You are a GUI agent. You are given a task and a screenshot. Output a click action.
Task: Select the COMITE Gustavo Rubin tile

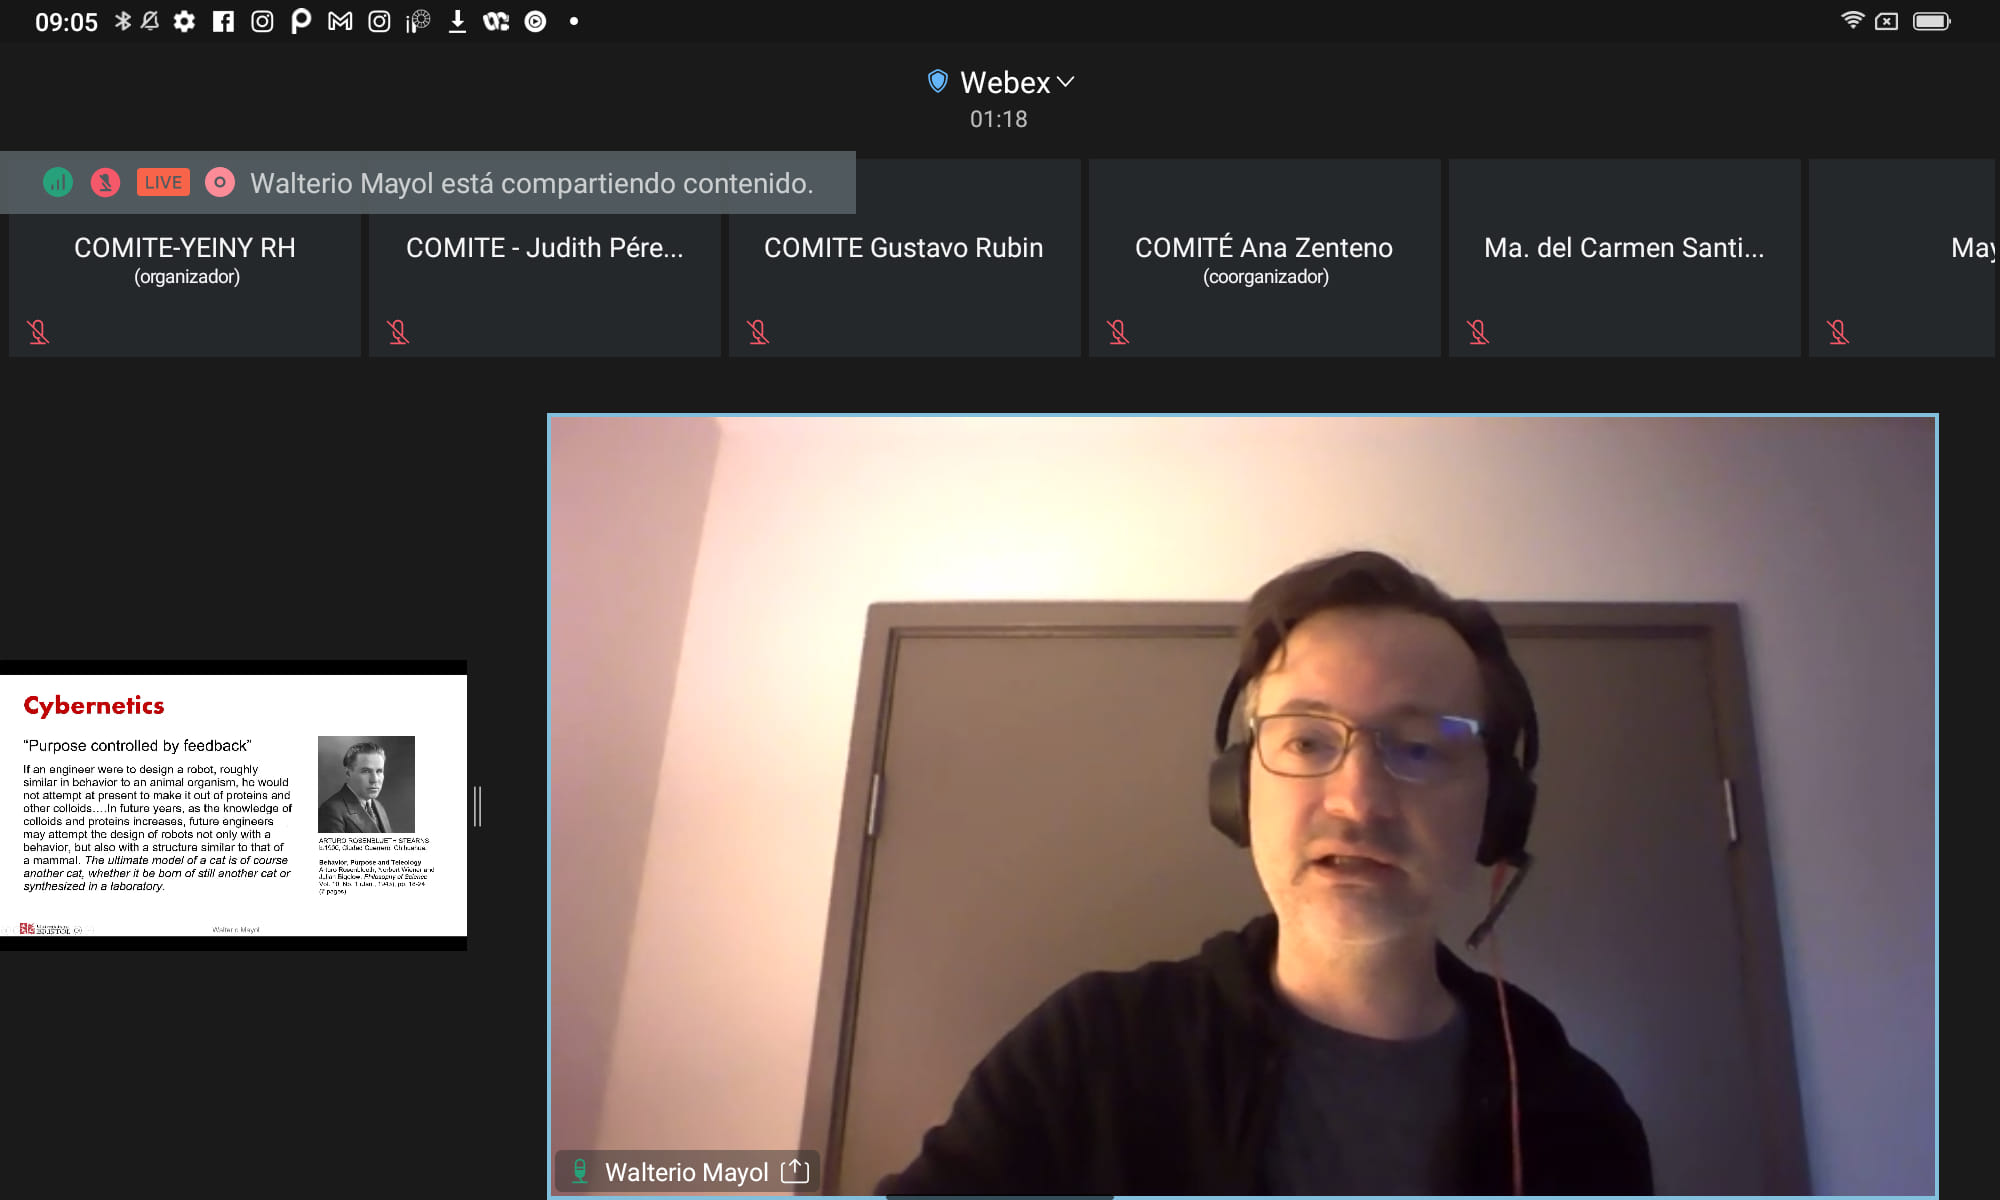pos(905,258)
